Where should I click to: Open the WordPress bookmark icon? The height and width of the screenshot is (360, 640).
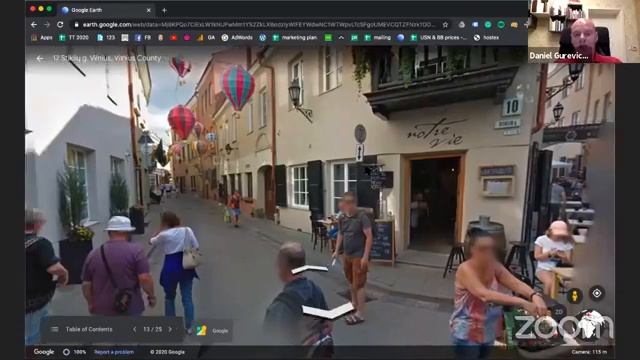(x=262, y=38)
